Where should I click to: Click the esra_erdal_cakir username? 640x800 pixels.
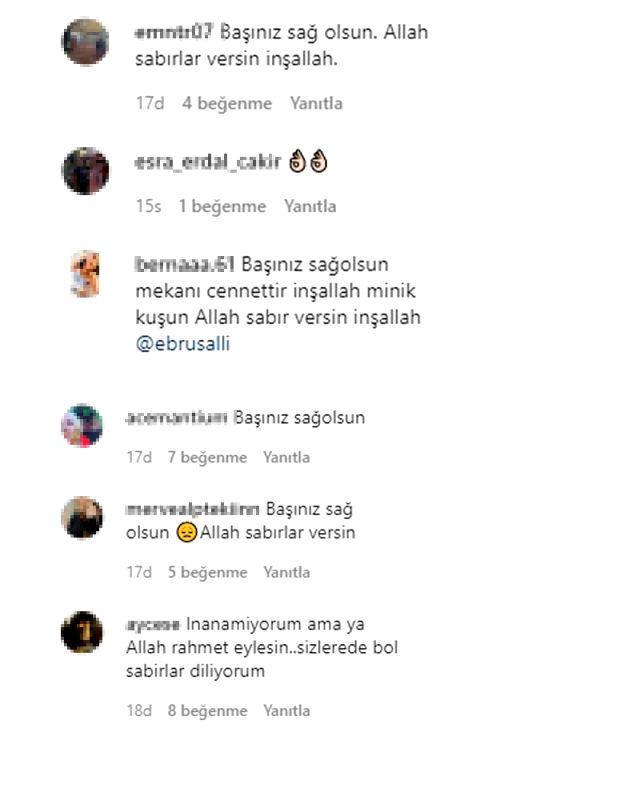click(x=208, y=162)
